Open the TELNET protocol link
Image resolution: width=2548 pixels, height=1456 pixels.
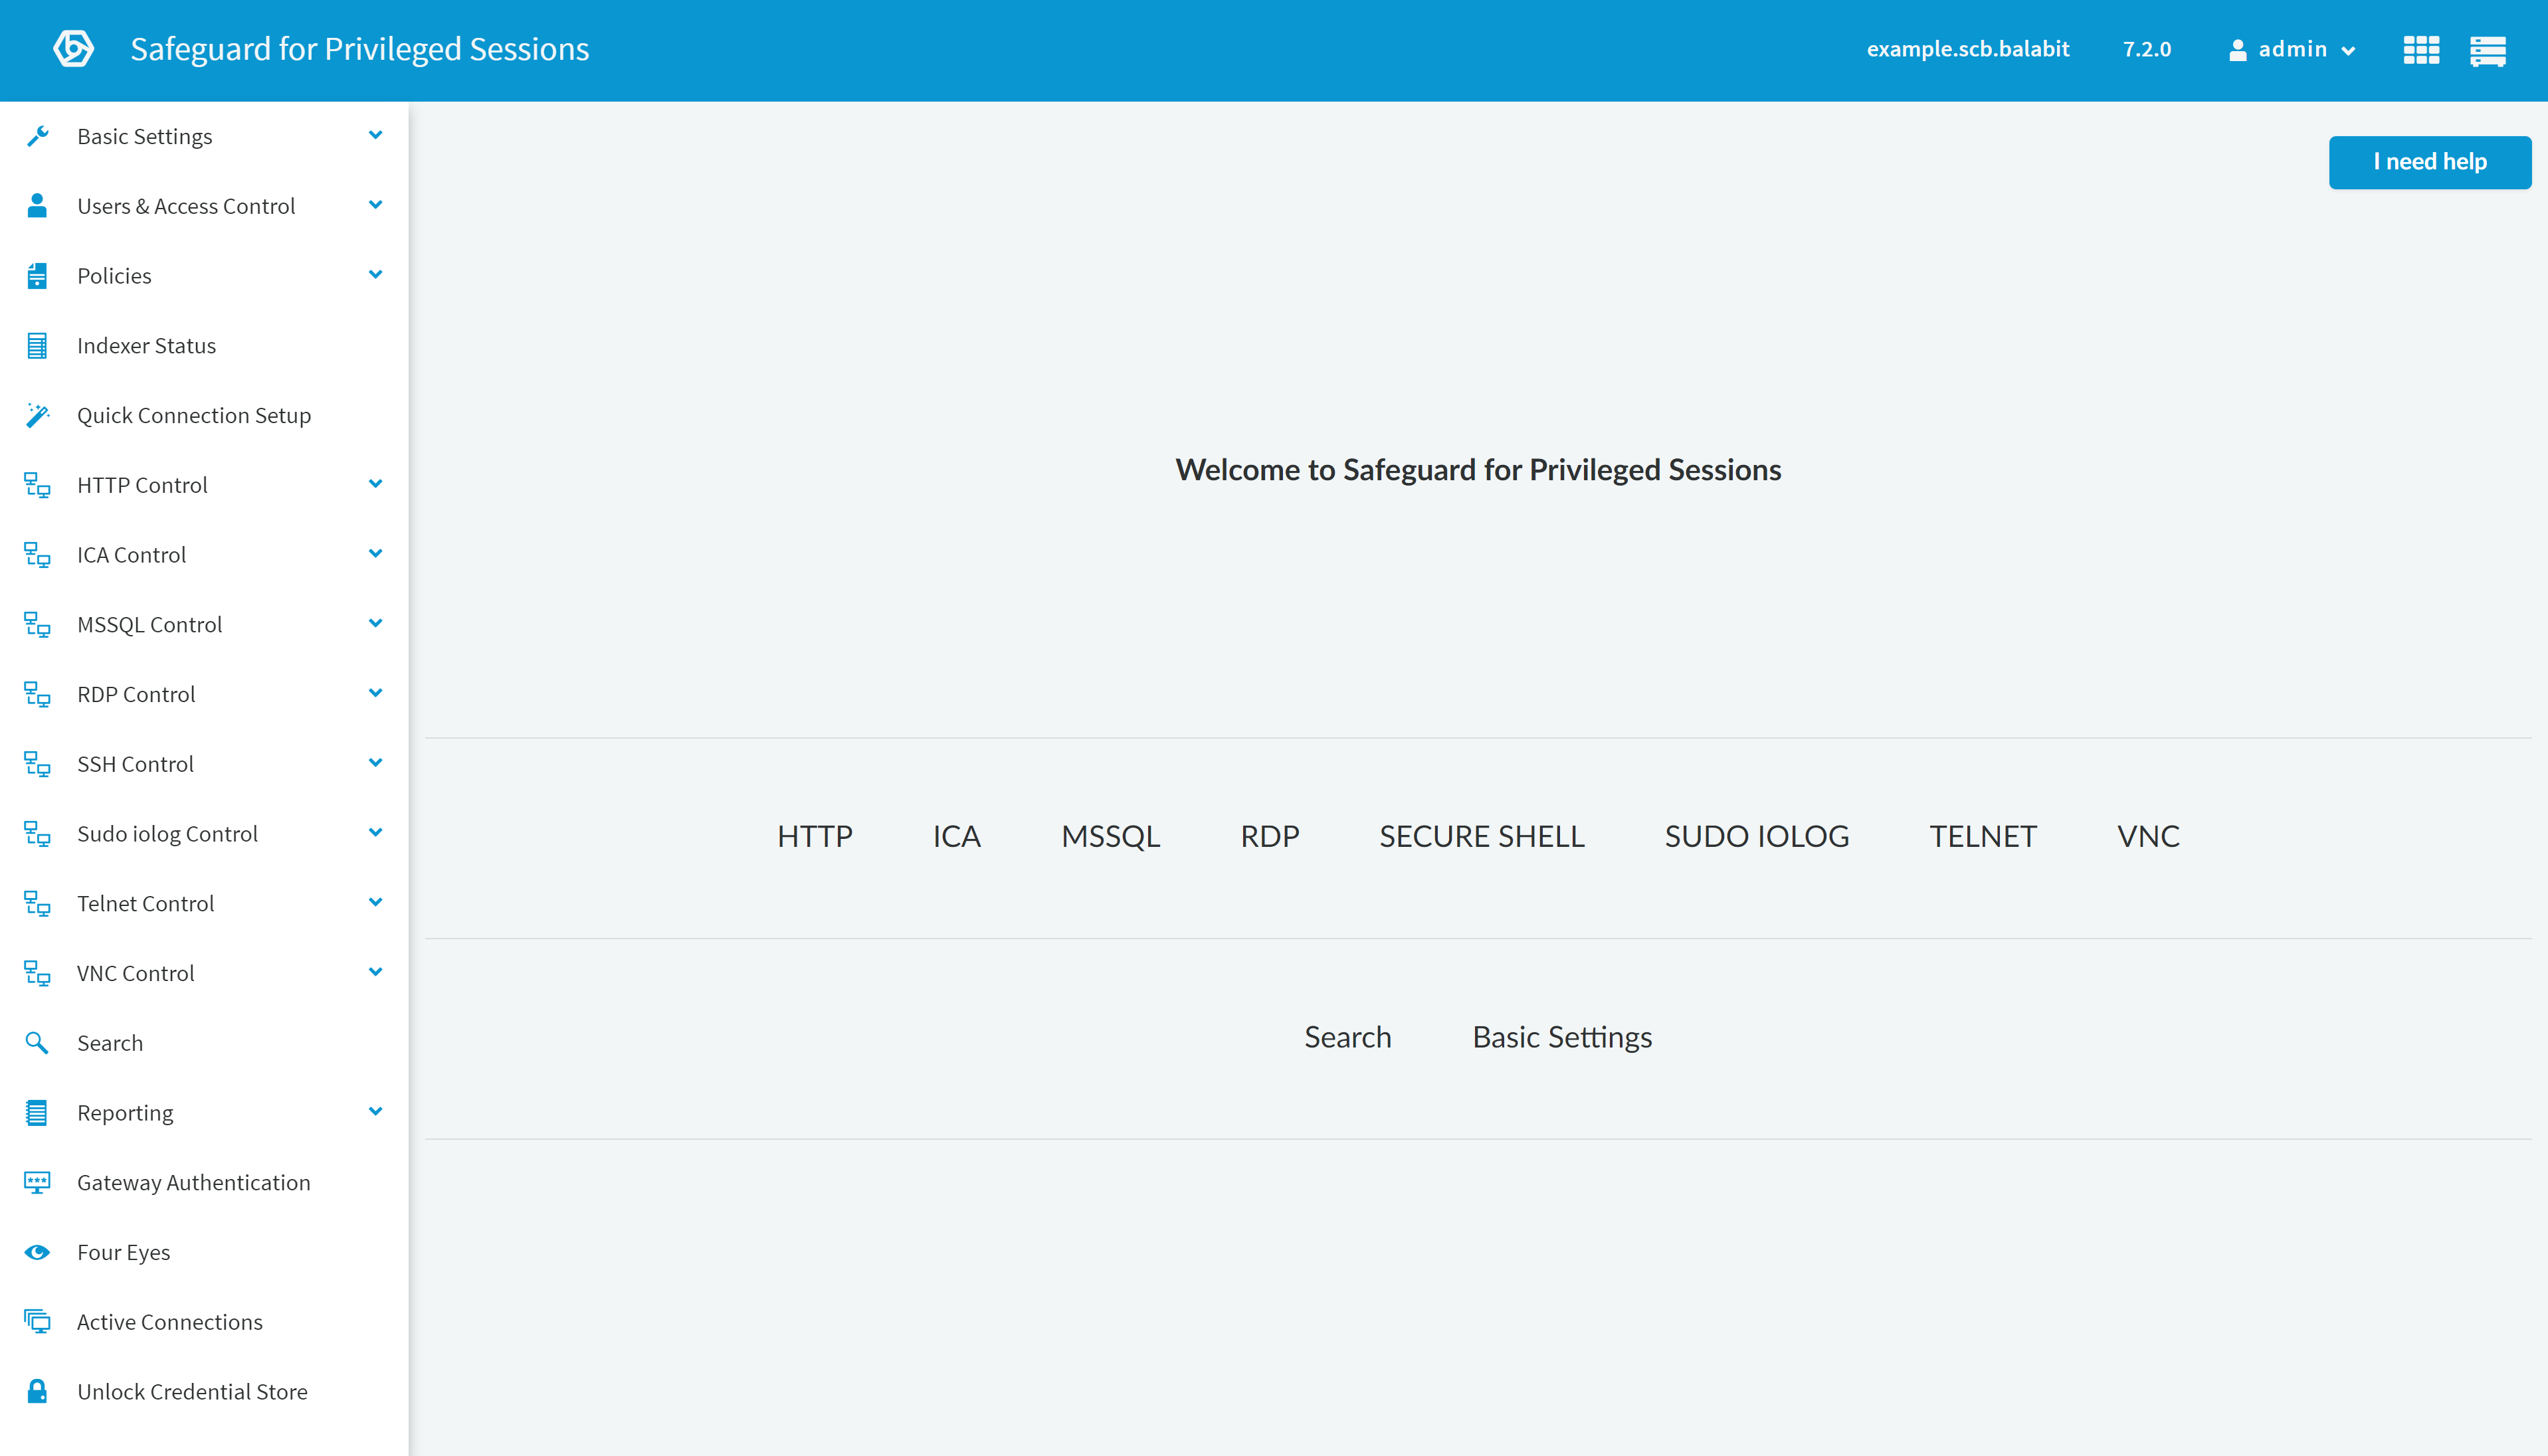[1983, 837]
